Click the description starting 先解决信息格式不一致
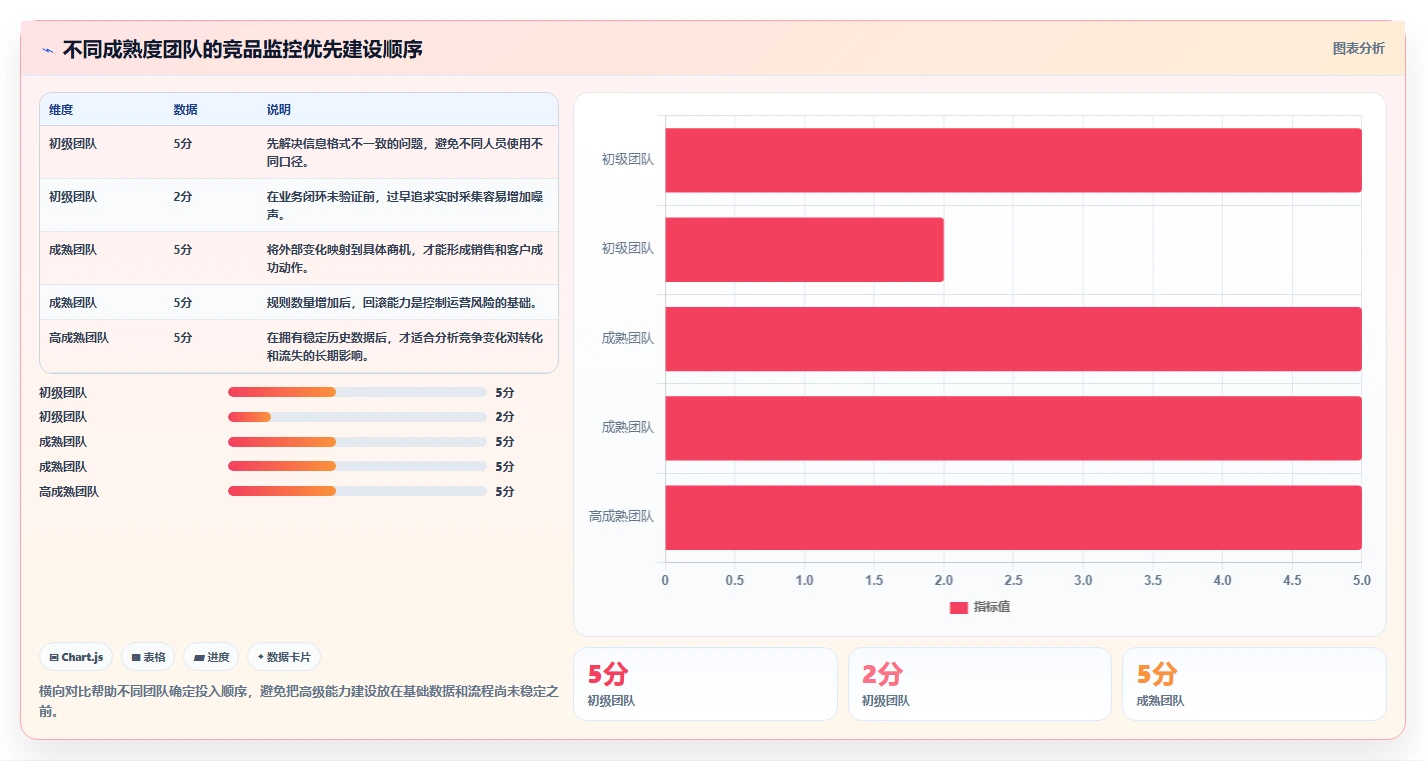Viewport: 1426px width, 761px height. (x=405, y=152)
